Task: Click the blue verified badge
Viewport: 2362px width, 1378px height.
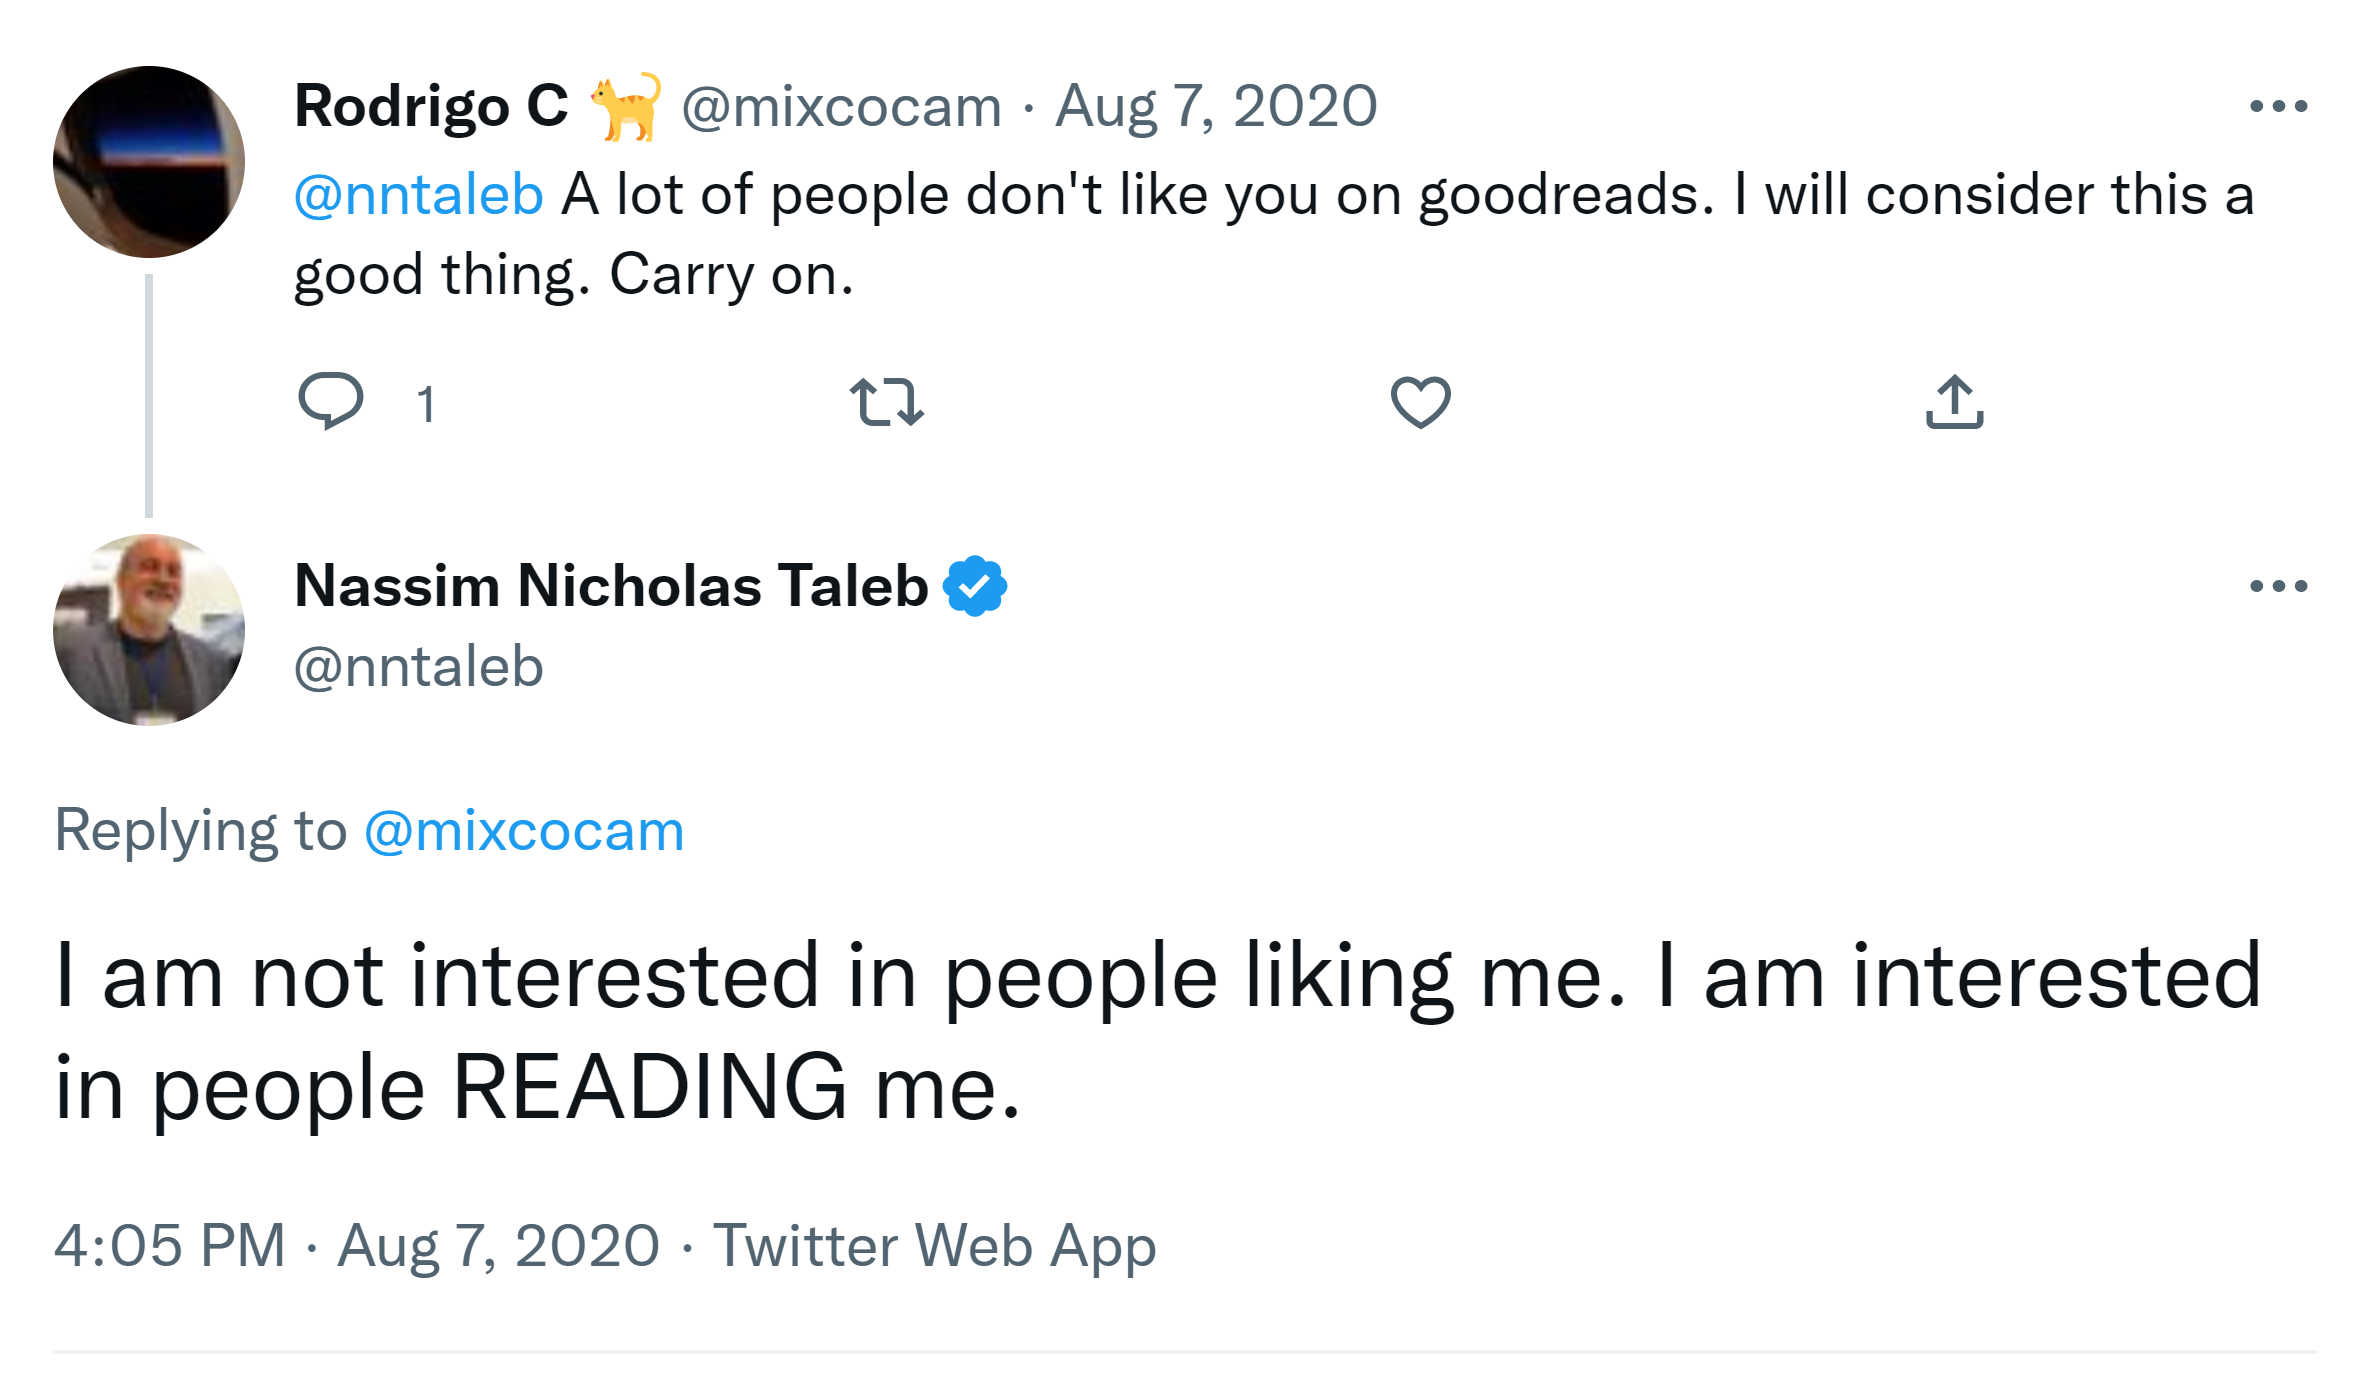Action: (975, 586)
